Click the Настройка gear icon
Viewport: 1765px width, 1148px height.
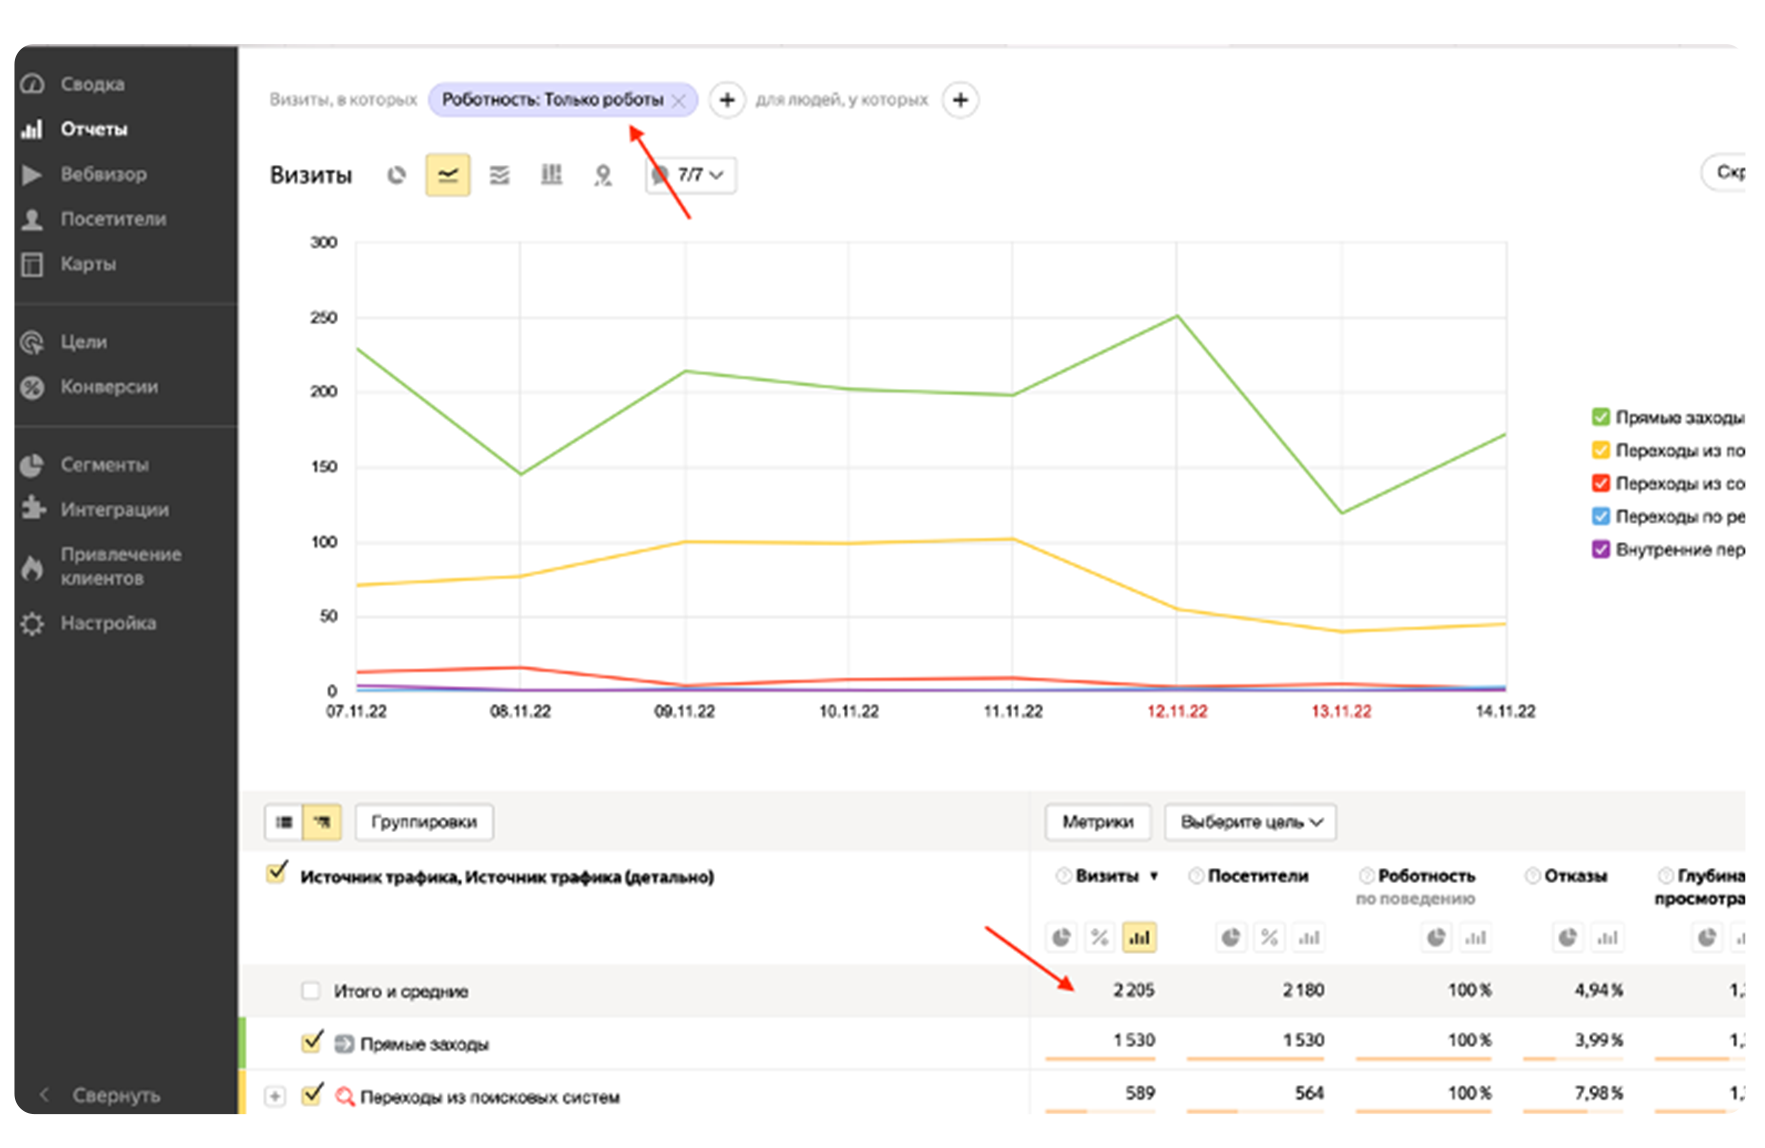click(33, 623)
